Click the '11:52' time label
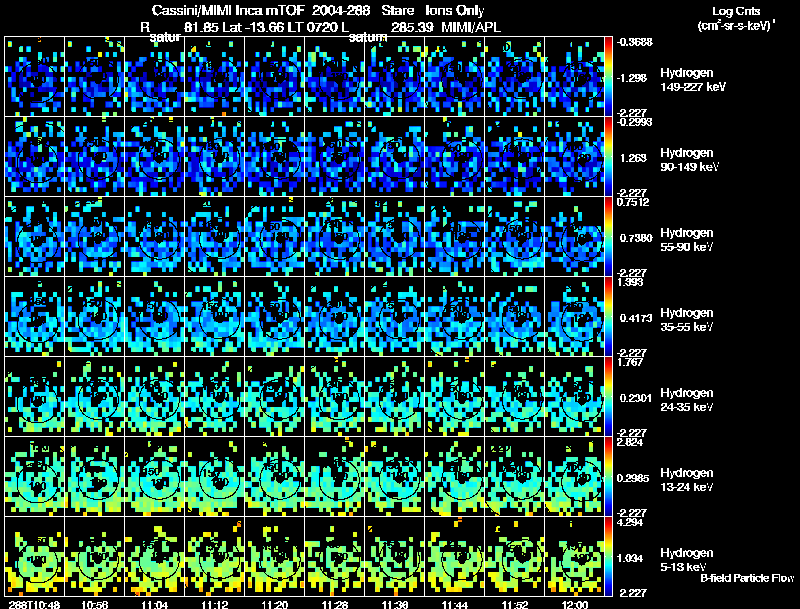800x609 pixels. click(x=515, y=604)
